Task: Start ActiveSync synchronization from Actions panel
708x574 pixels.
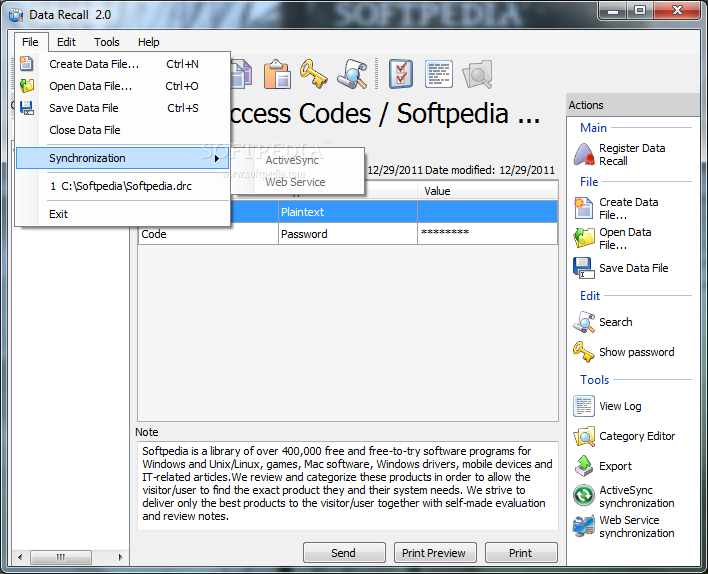Action: [x=624, y=496]
